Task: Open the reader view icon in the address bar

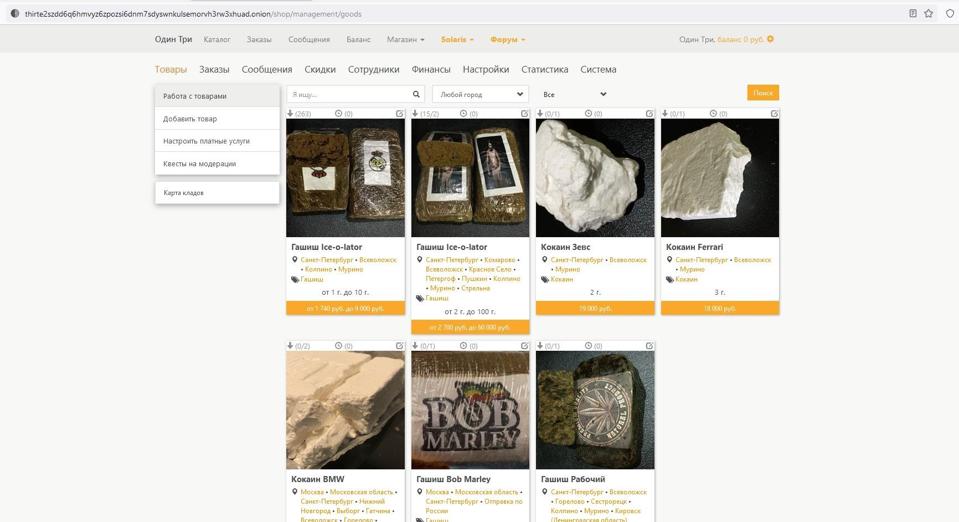Action: click(x=913, y=13)
